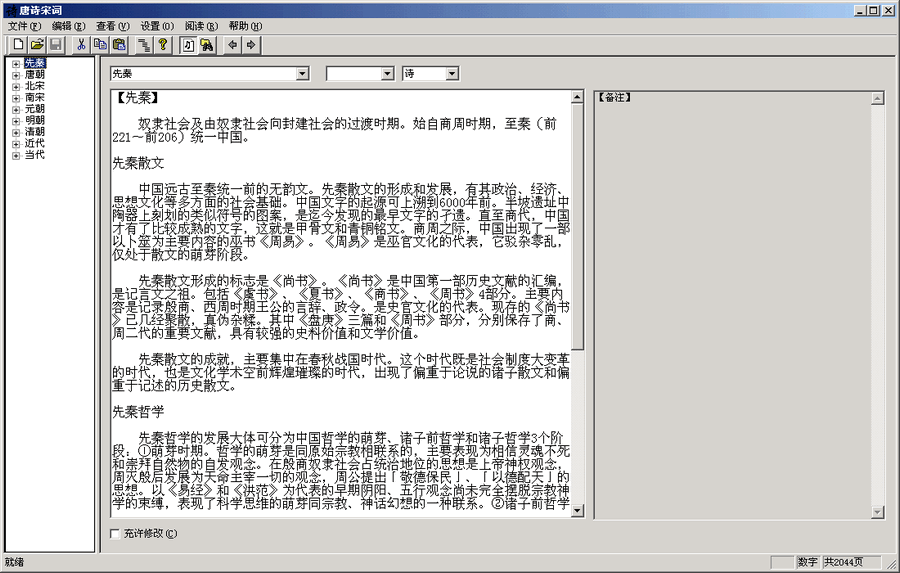Screen dimensions: 900x573
Task: Click the 备注 panel scroll up arrow
Action: tap(877, 98)
